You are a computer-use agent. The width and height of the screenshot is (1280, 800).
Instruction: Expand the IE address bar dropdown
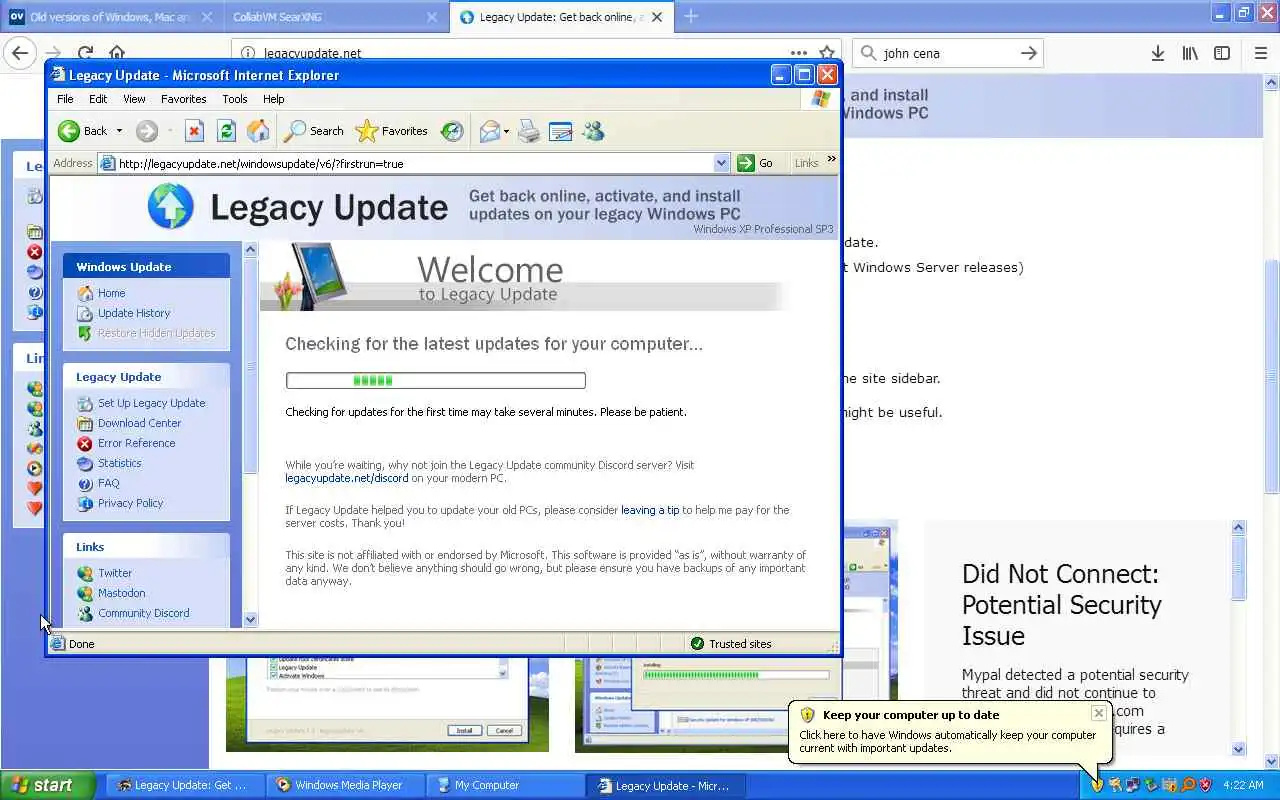(722, 163)
